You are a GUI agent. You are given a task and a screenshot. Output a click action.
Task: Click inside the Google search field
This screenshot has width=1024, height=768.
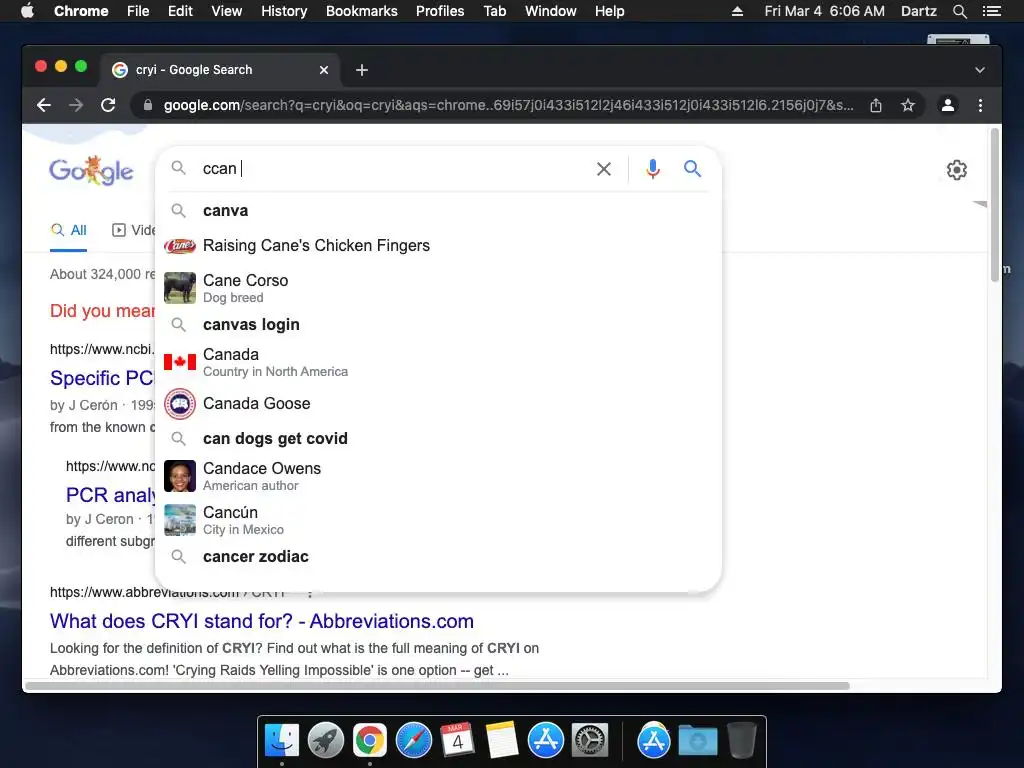click(x=392, y=168)
